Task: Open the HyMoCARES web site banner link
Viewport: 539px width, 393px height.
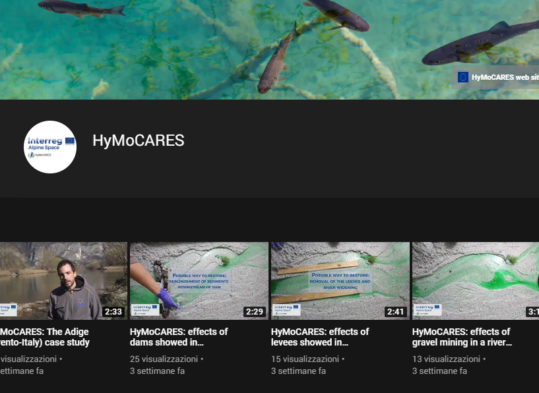Action: [x=495, y=77]
